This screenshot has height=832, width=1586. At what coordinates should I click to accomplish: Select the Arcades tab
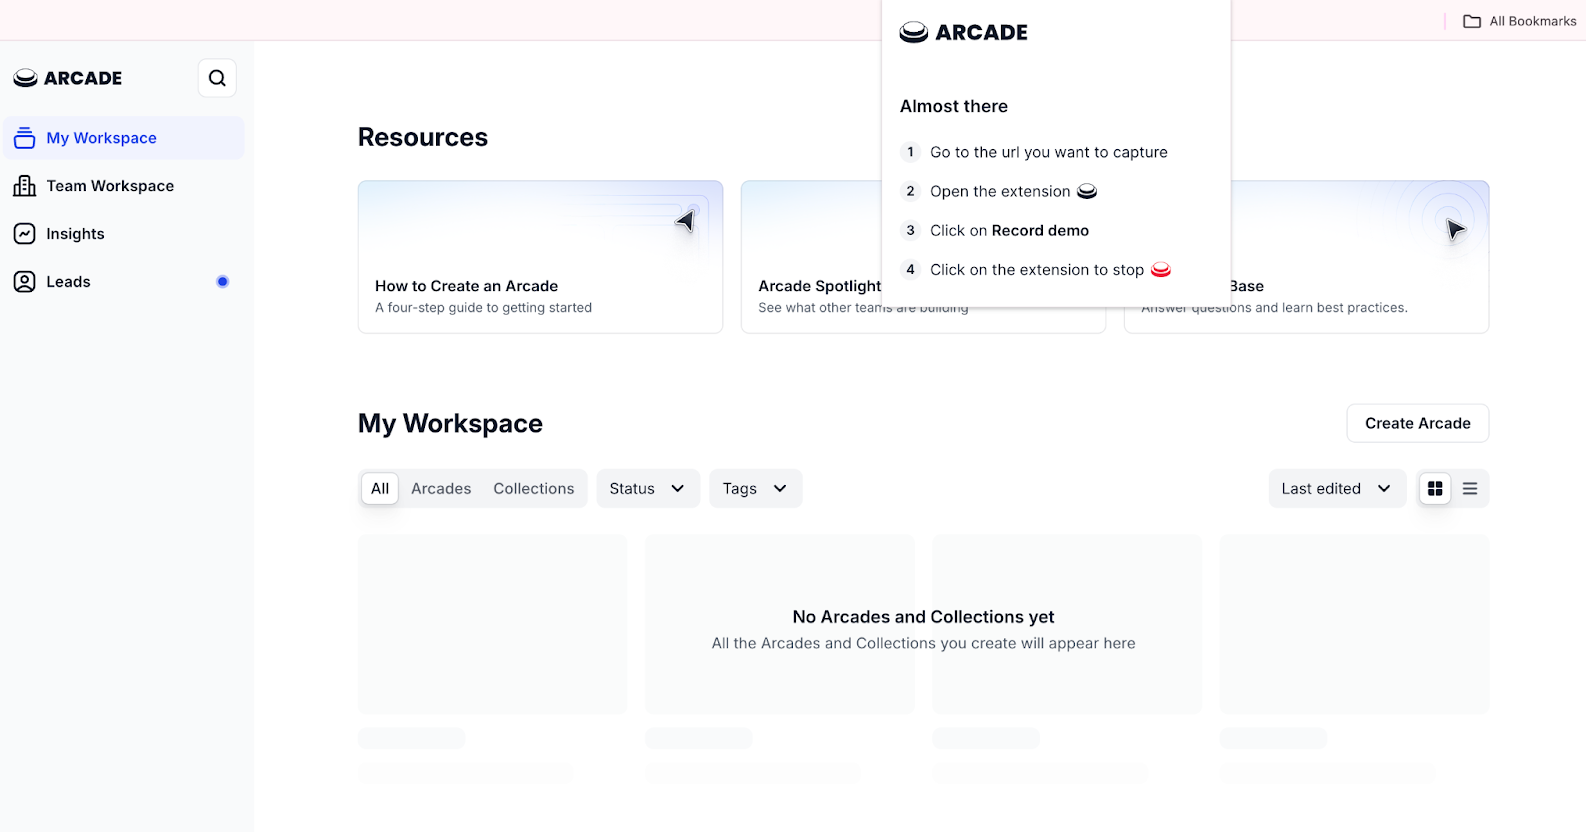click(441, 489)
